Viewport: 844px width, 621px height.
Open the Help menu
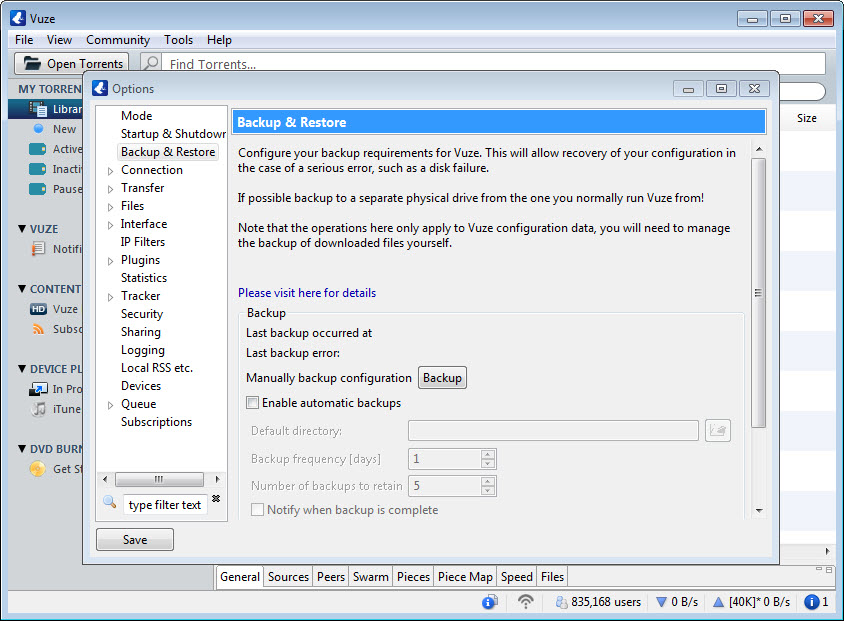(219, 40)
